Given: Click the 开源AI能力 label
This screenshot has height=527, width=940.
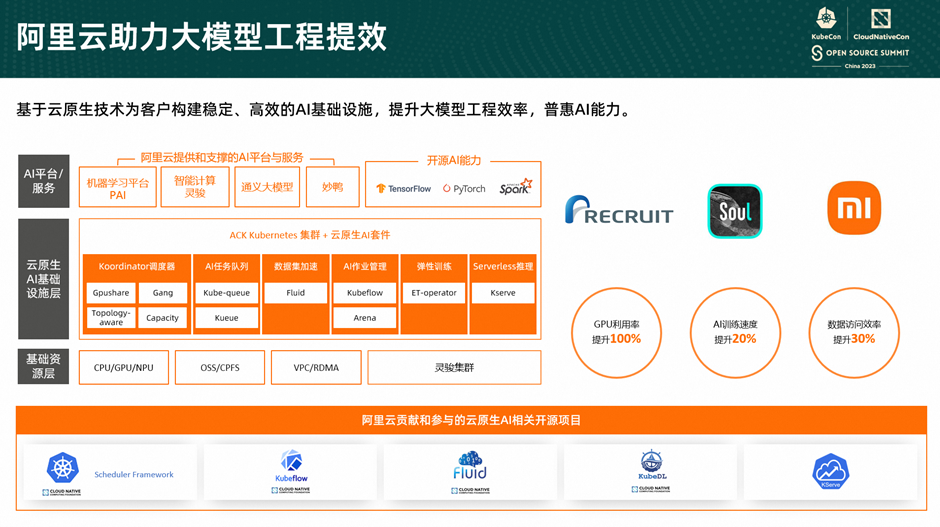Looking at the screenshot, I should click(x=454, y=160).
